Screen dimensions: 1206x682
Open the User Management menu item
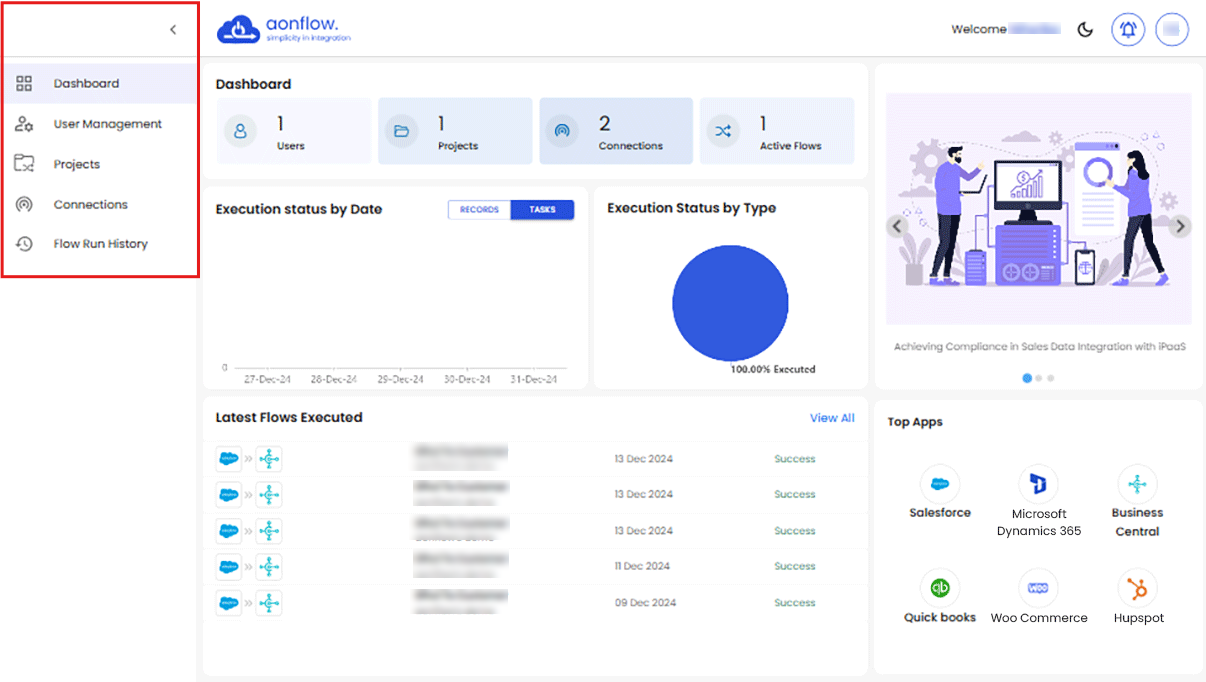(107, 124)
